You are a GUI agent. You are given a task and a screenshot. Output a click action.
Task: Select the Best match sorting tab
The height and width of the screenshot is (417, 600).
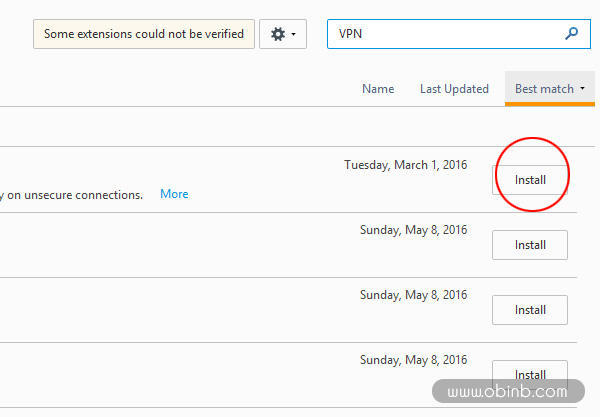click(x=549, y=88)
